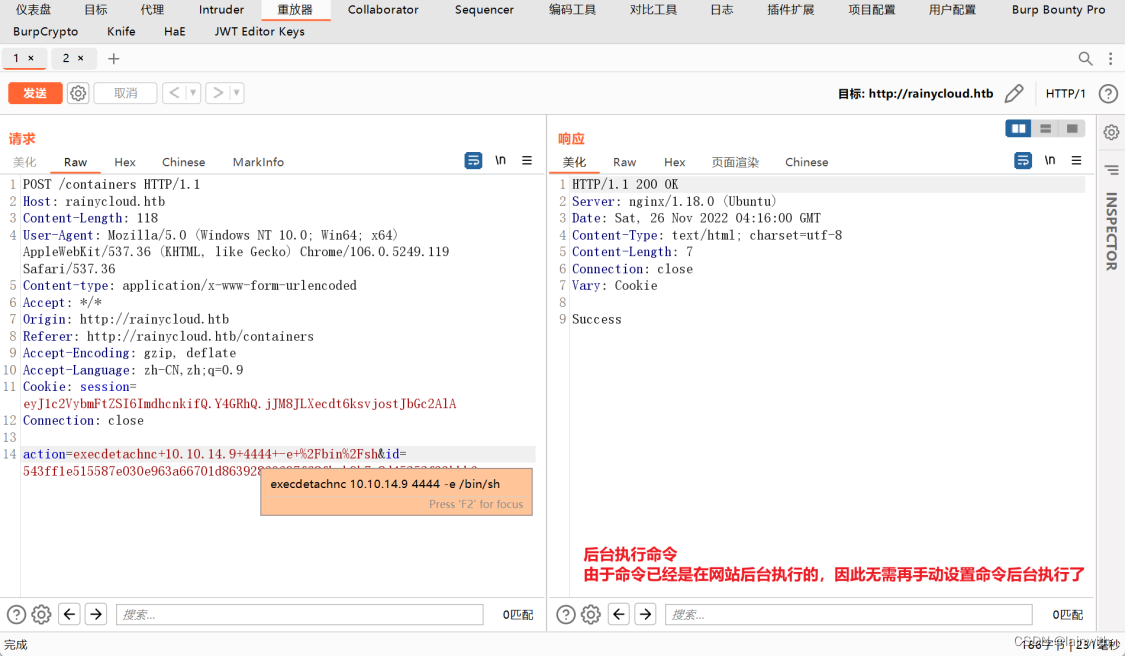
Task: Toggle word wrap icon in request panel
Action: pyautogui.click(x=474, y=161)
